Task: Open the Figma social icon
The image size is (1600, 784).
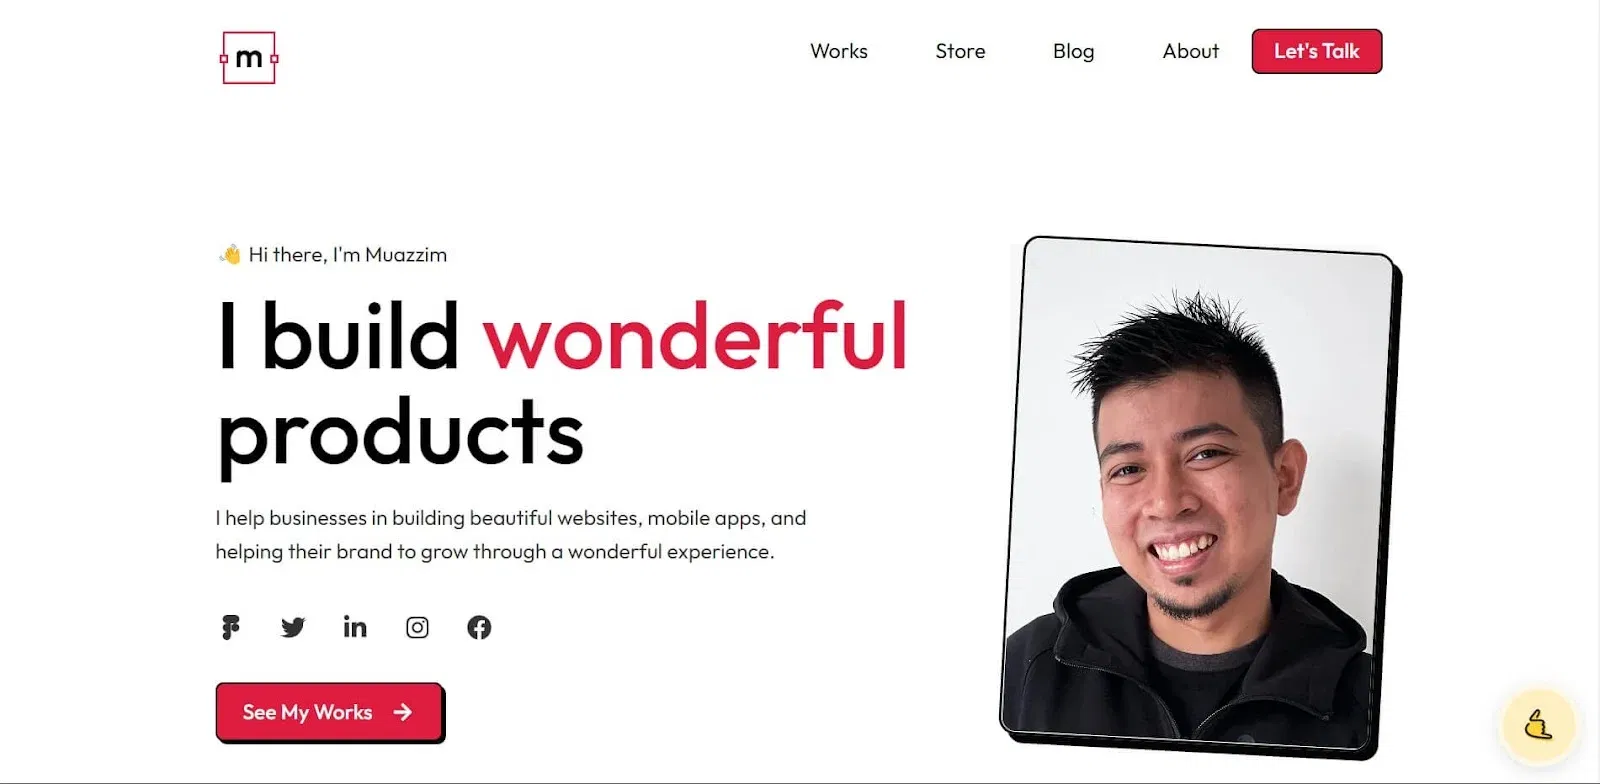Action: (x=231, y=627)
